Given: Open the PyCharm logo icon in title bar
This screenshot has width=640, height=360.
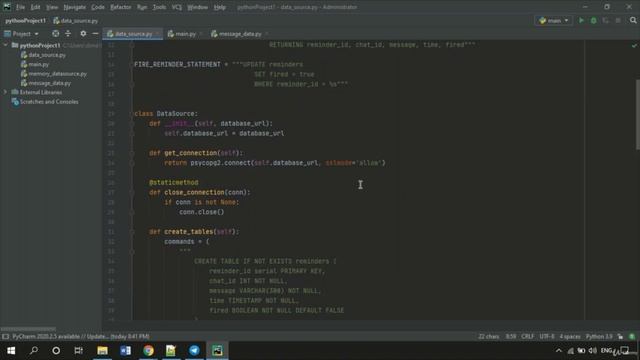Looking at the screenshot, I should tap(7, 7).
